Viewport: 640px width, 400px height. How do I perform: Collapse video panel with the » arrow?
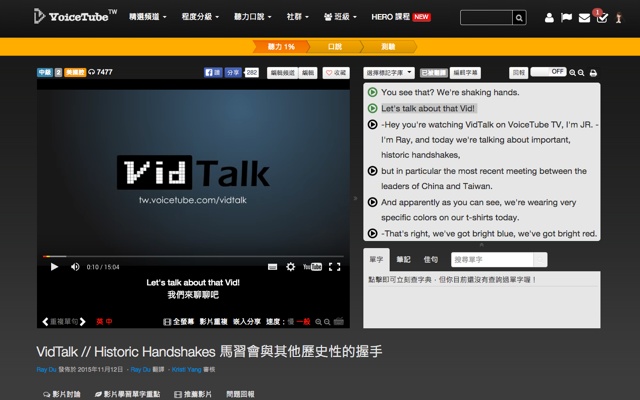pyautogui.click(x=356, y=198)
